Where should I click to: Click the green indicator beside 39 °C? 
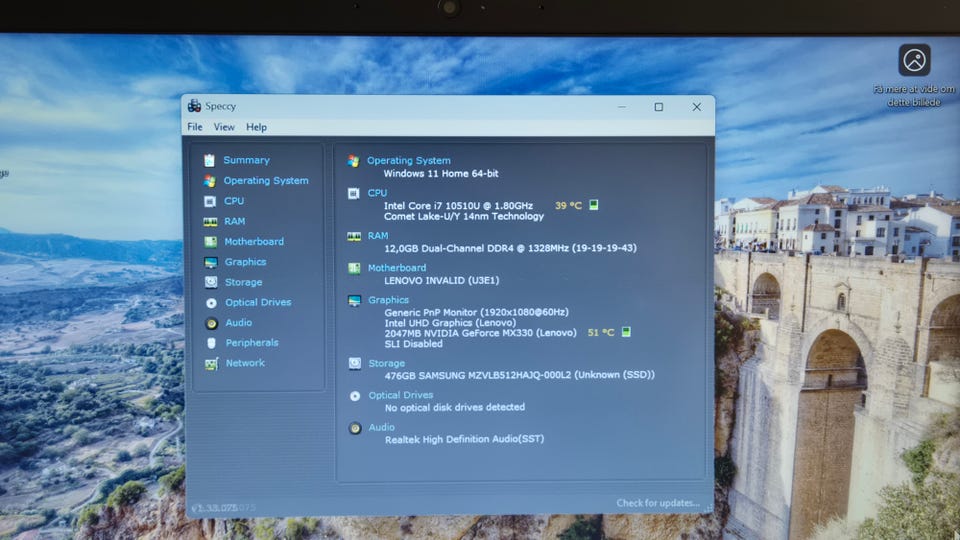click(593, 204)
